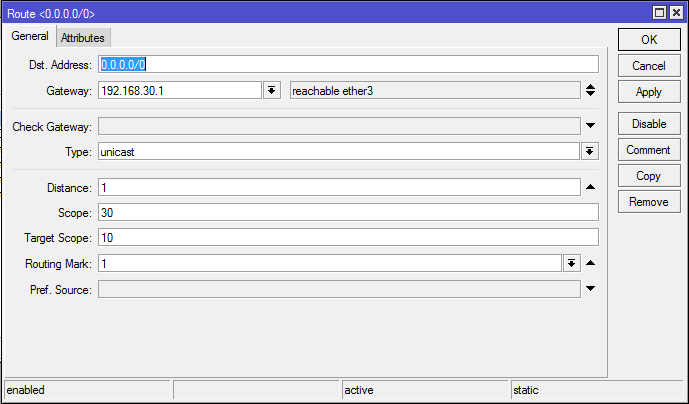Open the Type dropdown menu
This screenshot has width=689, height=404.
[x=590, y=151]
